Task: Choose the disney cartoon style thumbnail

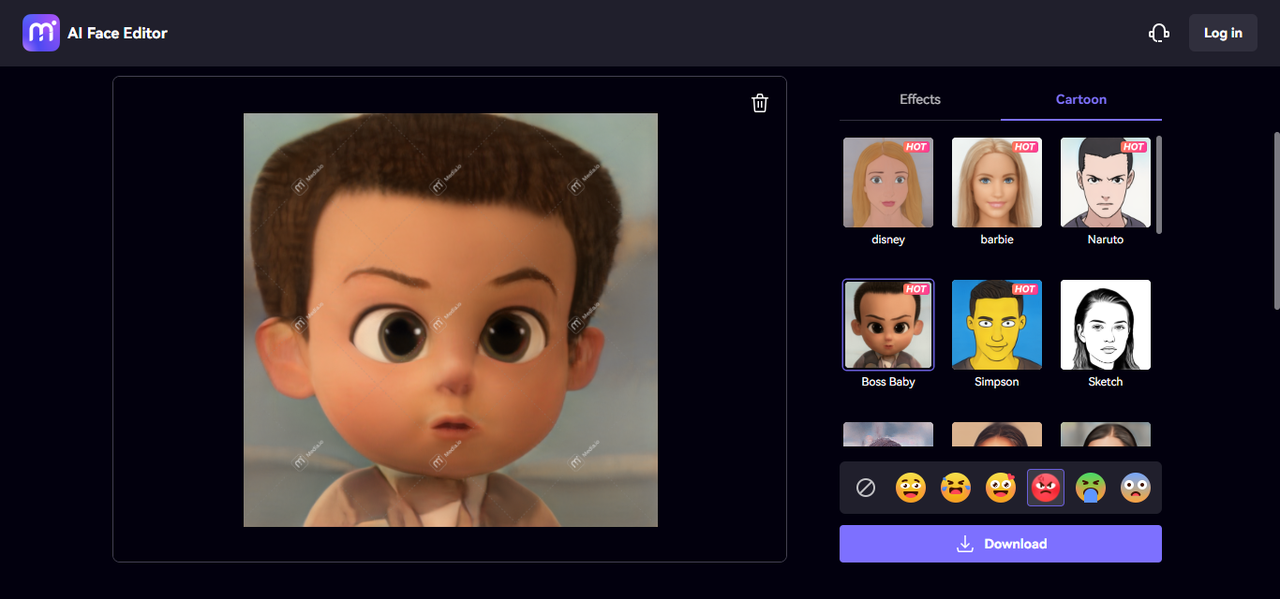Action: 888,183
